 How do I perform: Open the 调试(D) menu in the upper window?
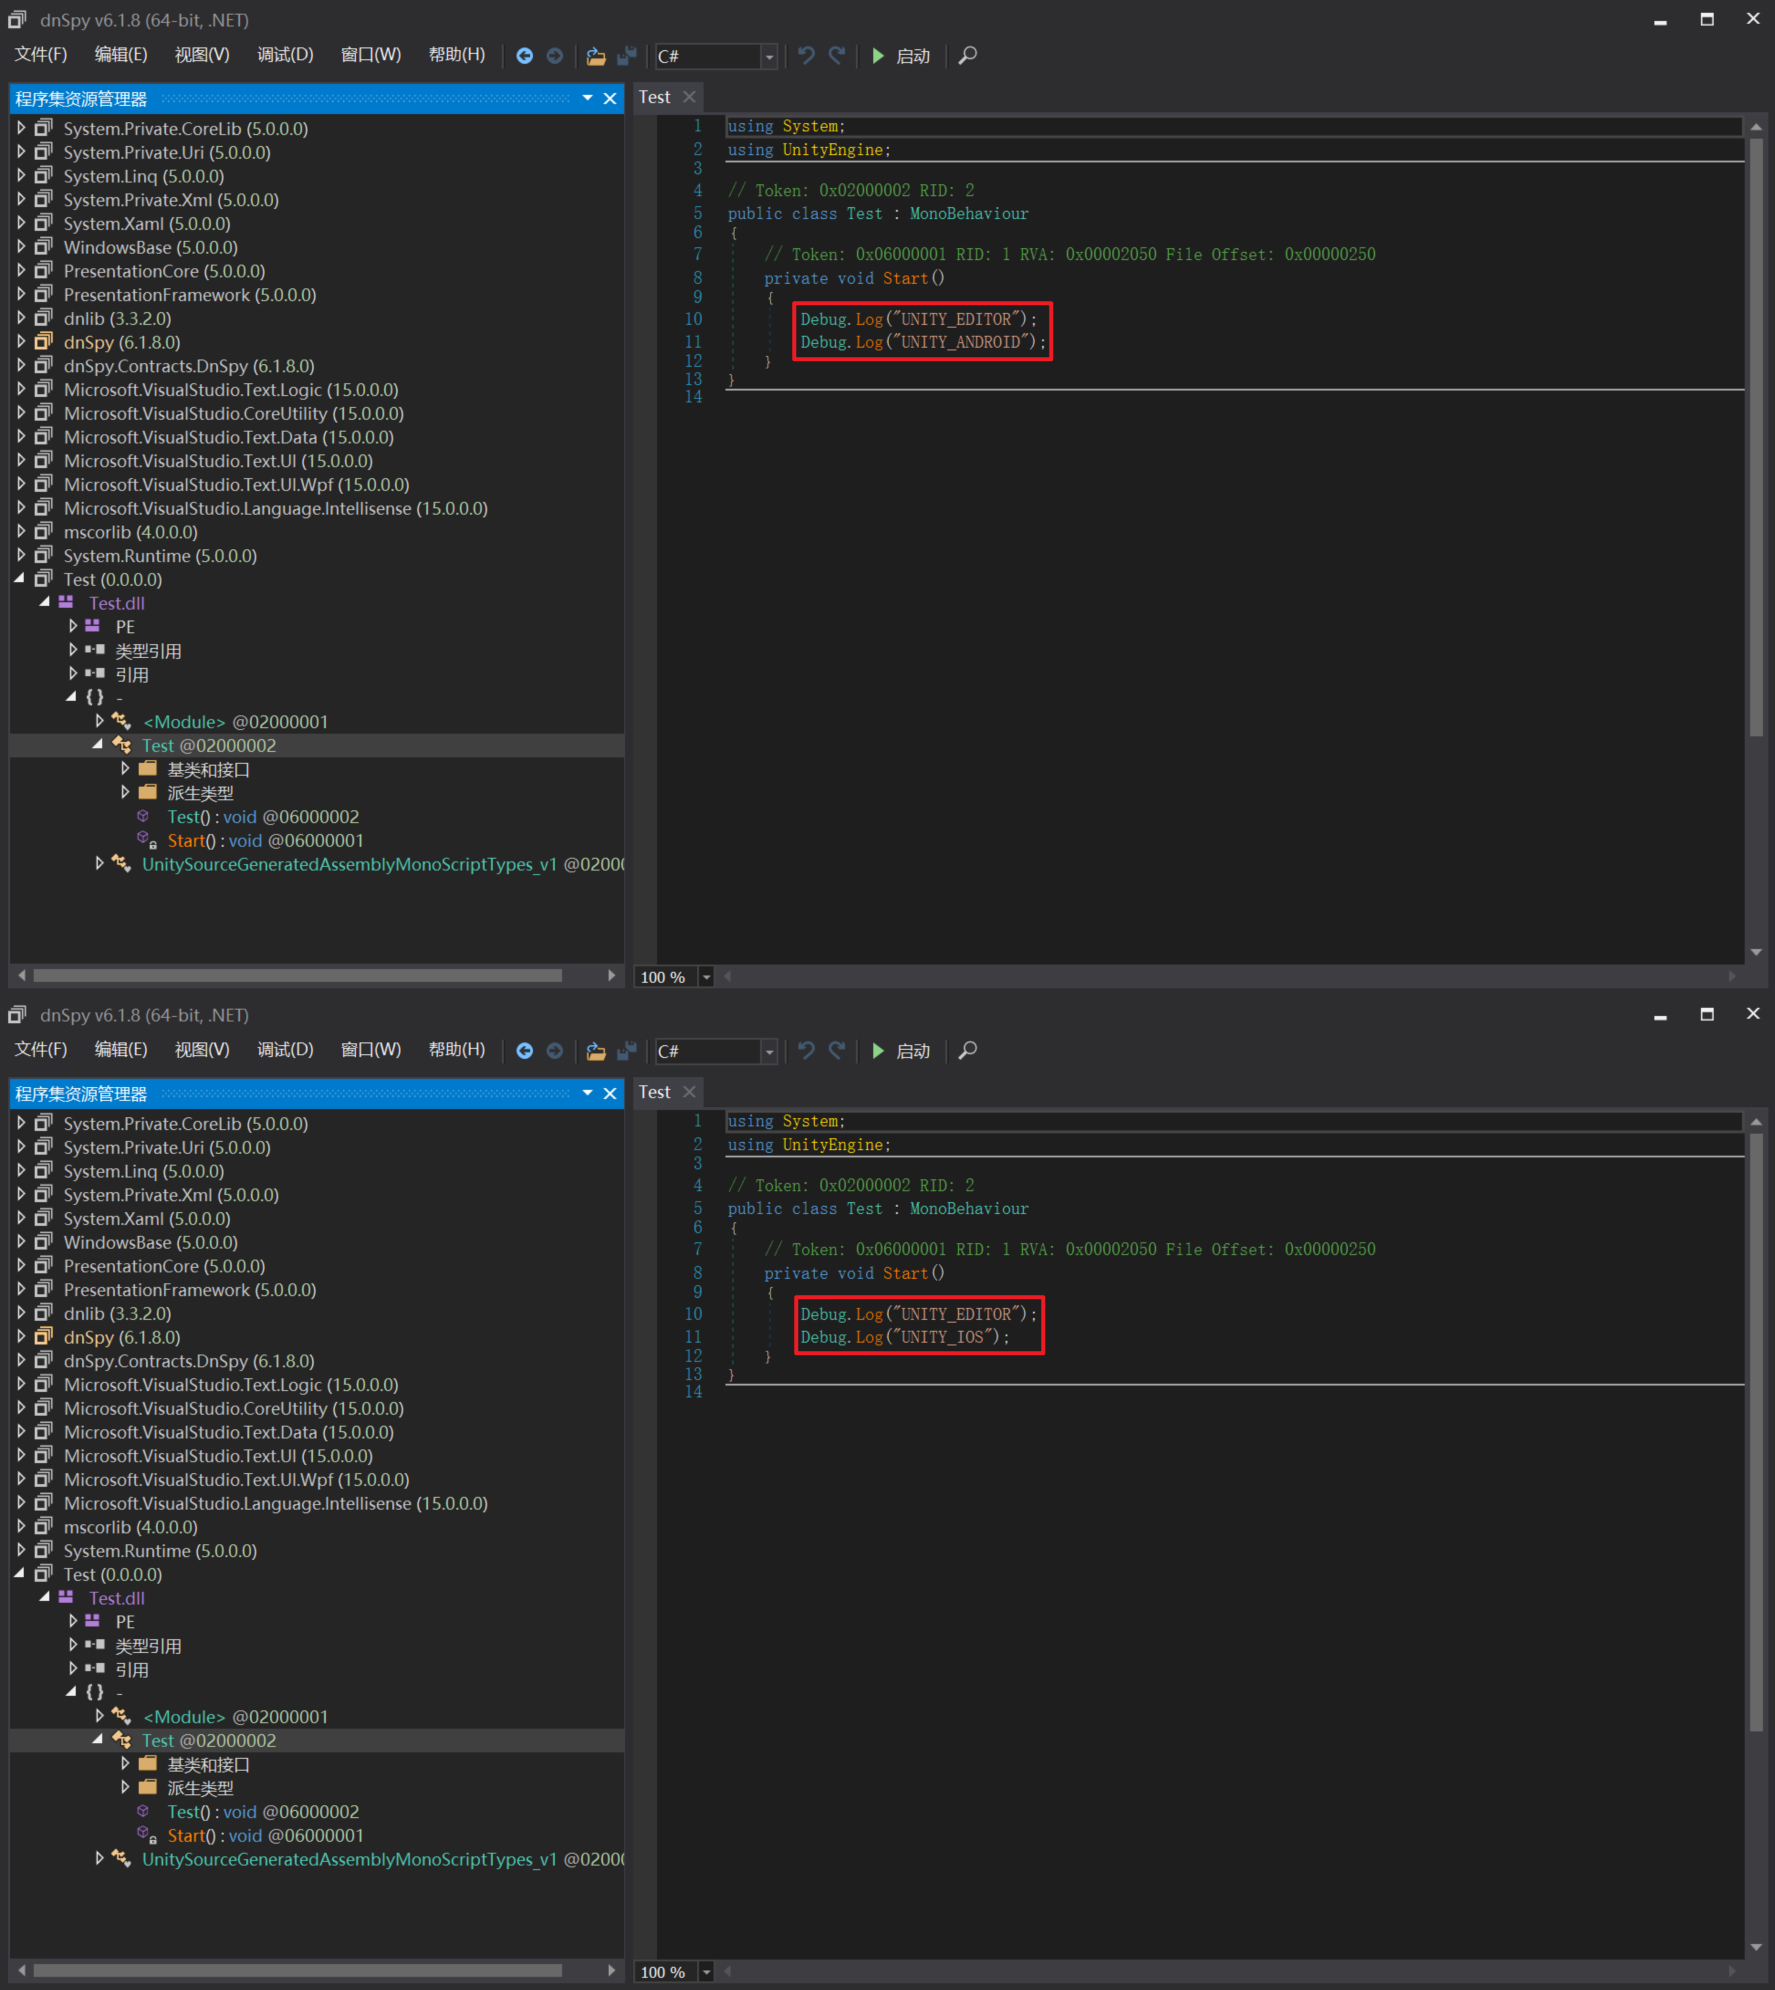[285, 55]
